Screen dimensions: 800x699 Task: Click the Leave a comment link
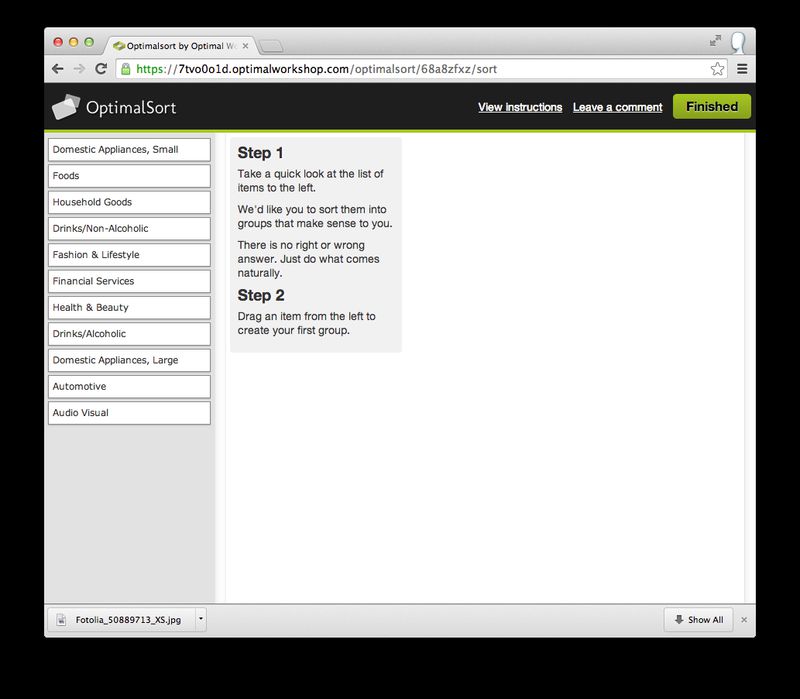coord(617,107)
